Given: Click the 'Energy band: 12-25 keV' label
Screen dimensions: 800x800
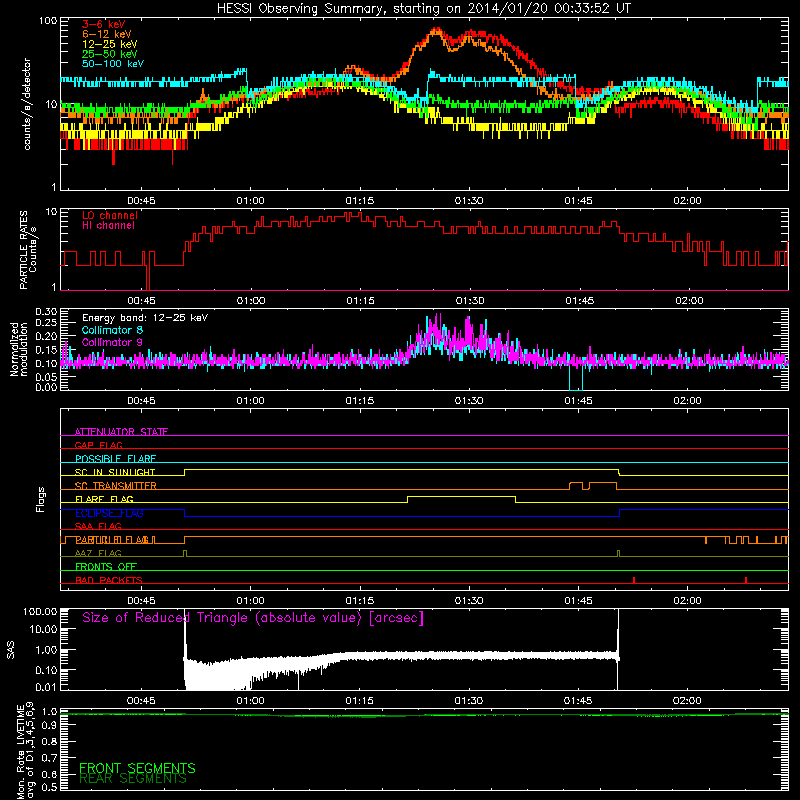Looking at the screenshot, I should click(145, 318).
